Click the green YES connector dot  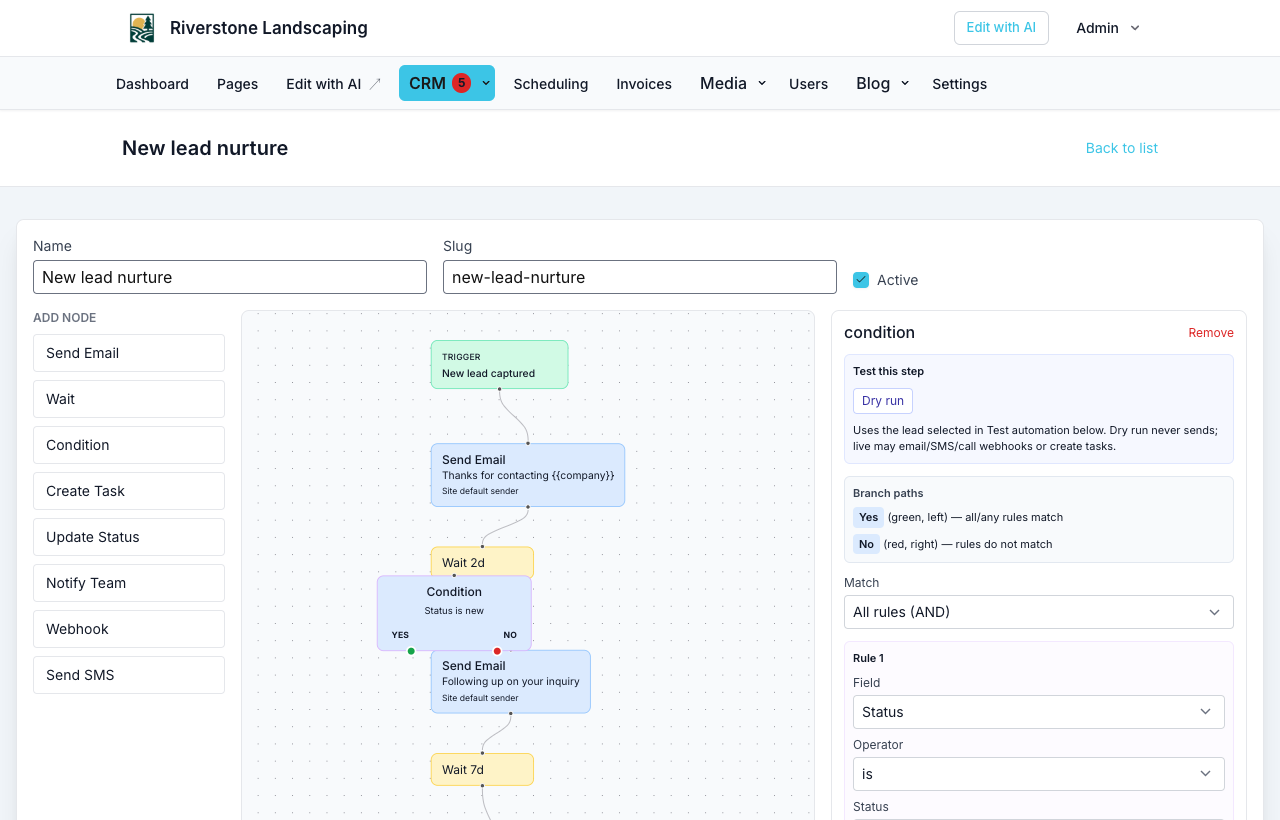[x=411, y=651]
